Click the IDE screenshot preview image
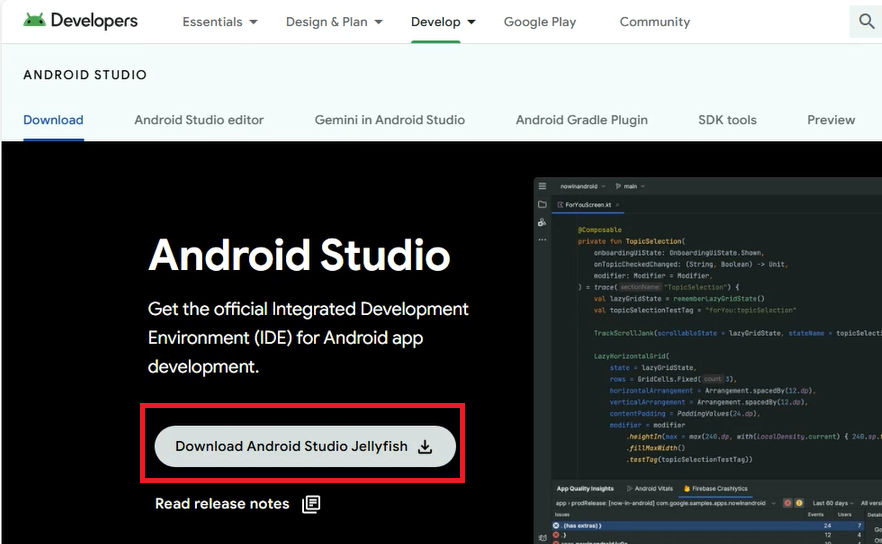The image size is (882, 544). 708,360
